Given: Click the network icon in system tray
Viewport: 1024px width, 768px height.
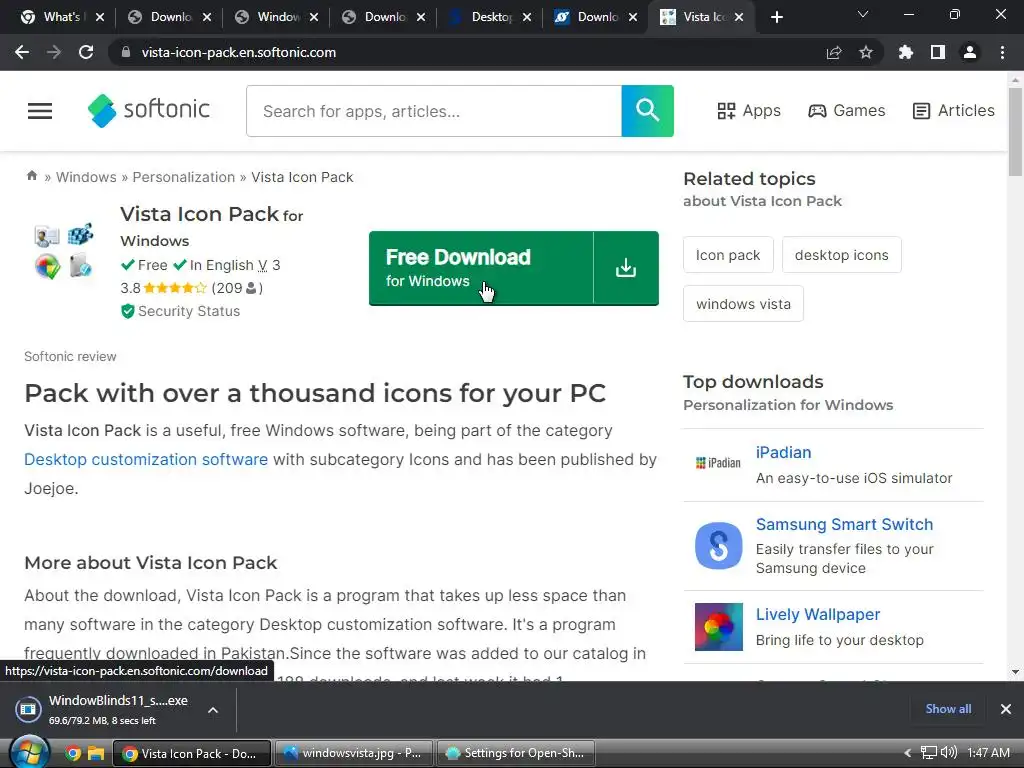Looking at the screenshot, I should [x=929, y=753].
